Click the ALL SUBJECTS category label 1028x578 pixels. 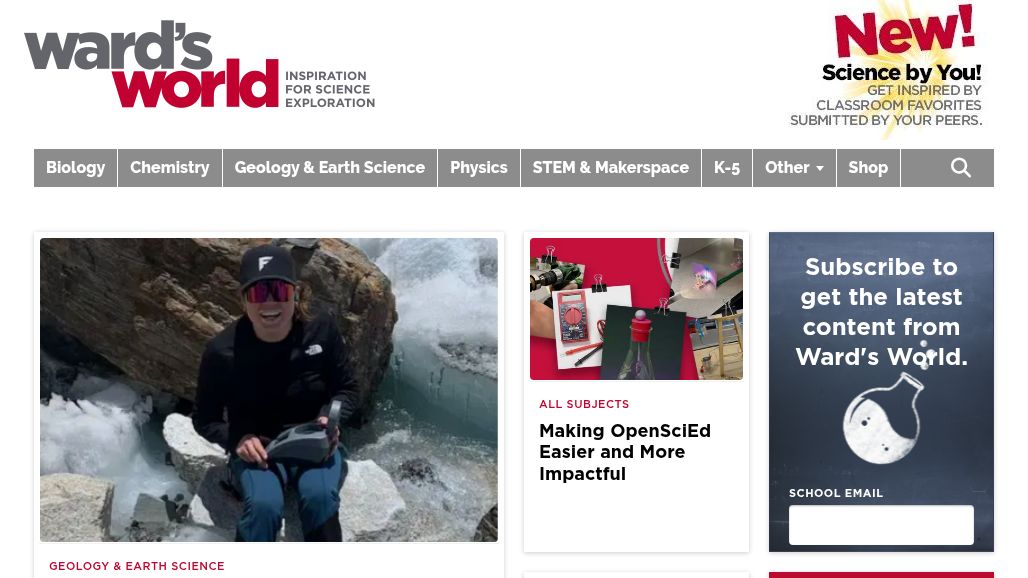pos(584,404)
